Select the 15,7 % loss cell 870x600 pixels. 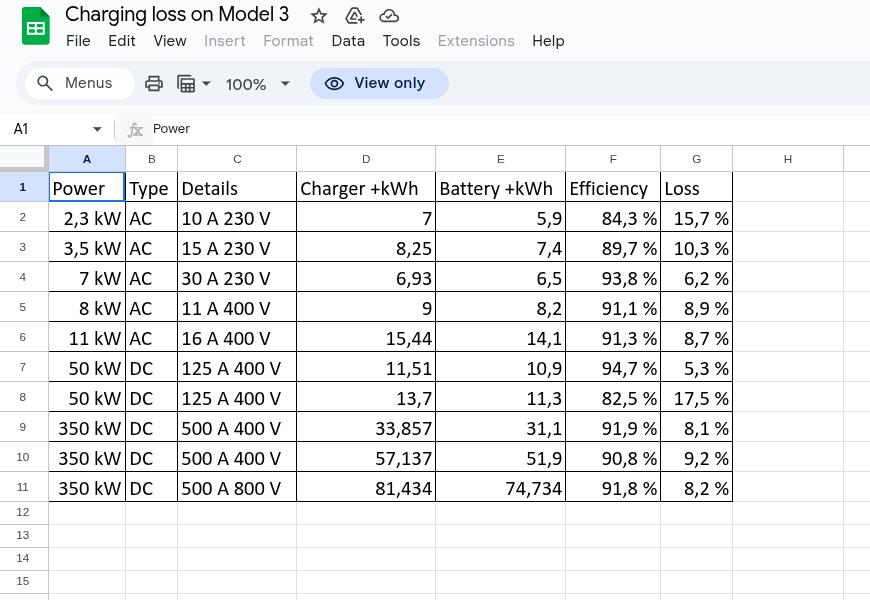tap(696, 217)
